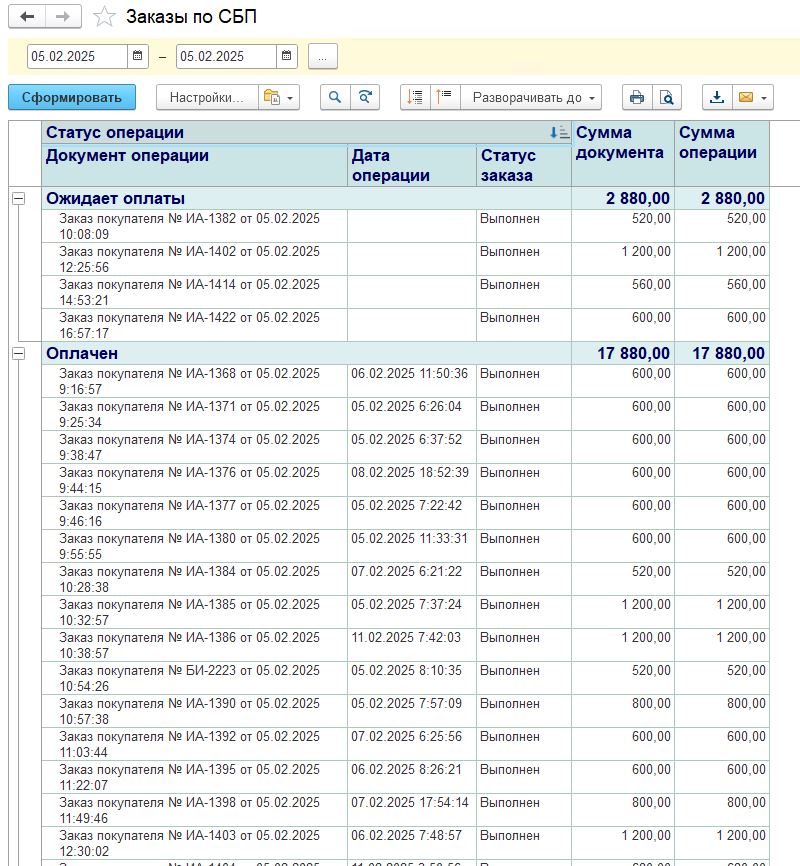
Task: Click the start date input field
Action: pyautogui.click(x=77, y=57)
